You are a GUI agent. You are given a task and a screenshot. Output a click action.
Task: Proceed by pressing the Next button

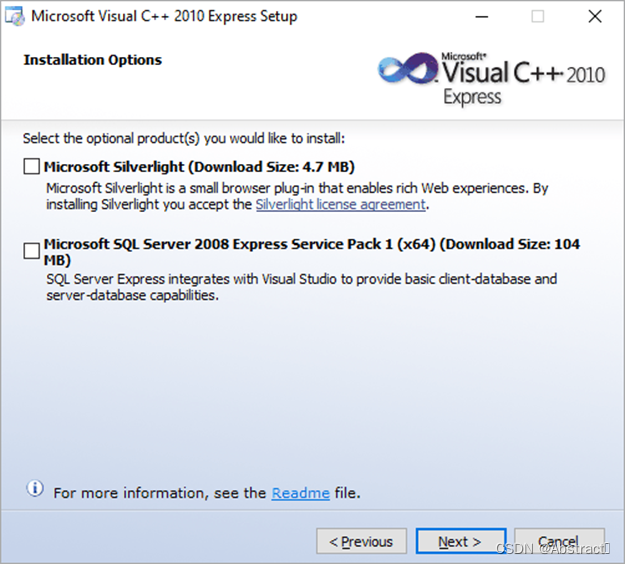coord(460,542)
